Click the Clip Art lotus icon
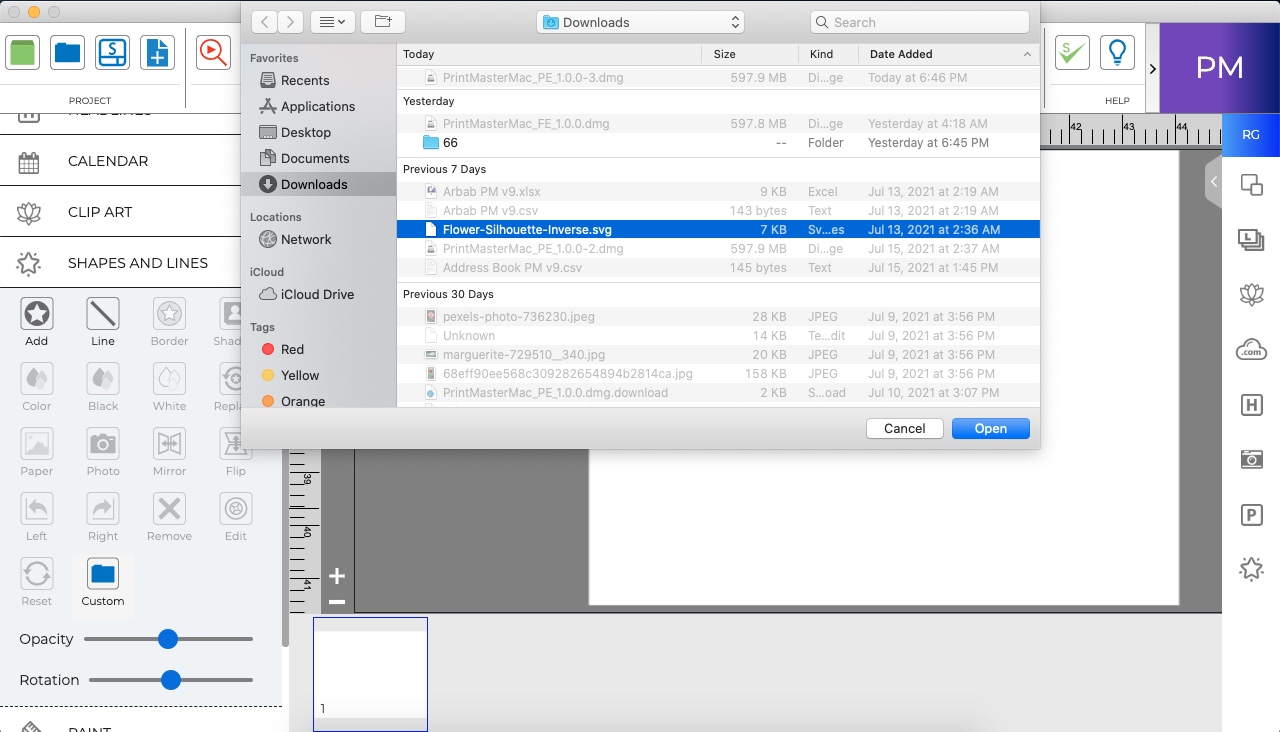The width and height of the screenshot is (1280, 732). click(29, 212)
